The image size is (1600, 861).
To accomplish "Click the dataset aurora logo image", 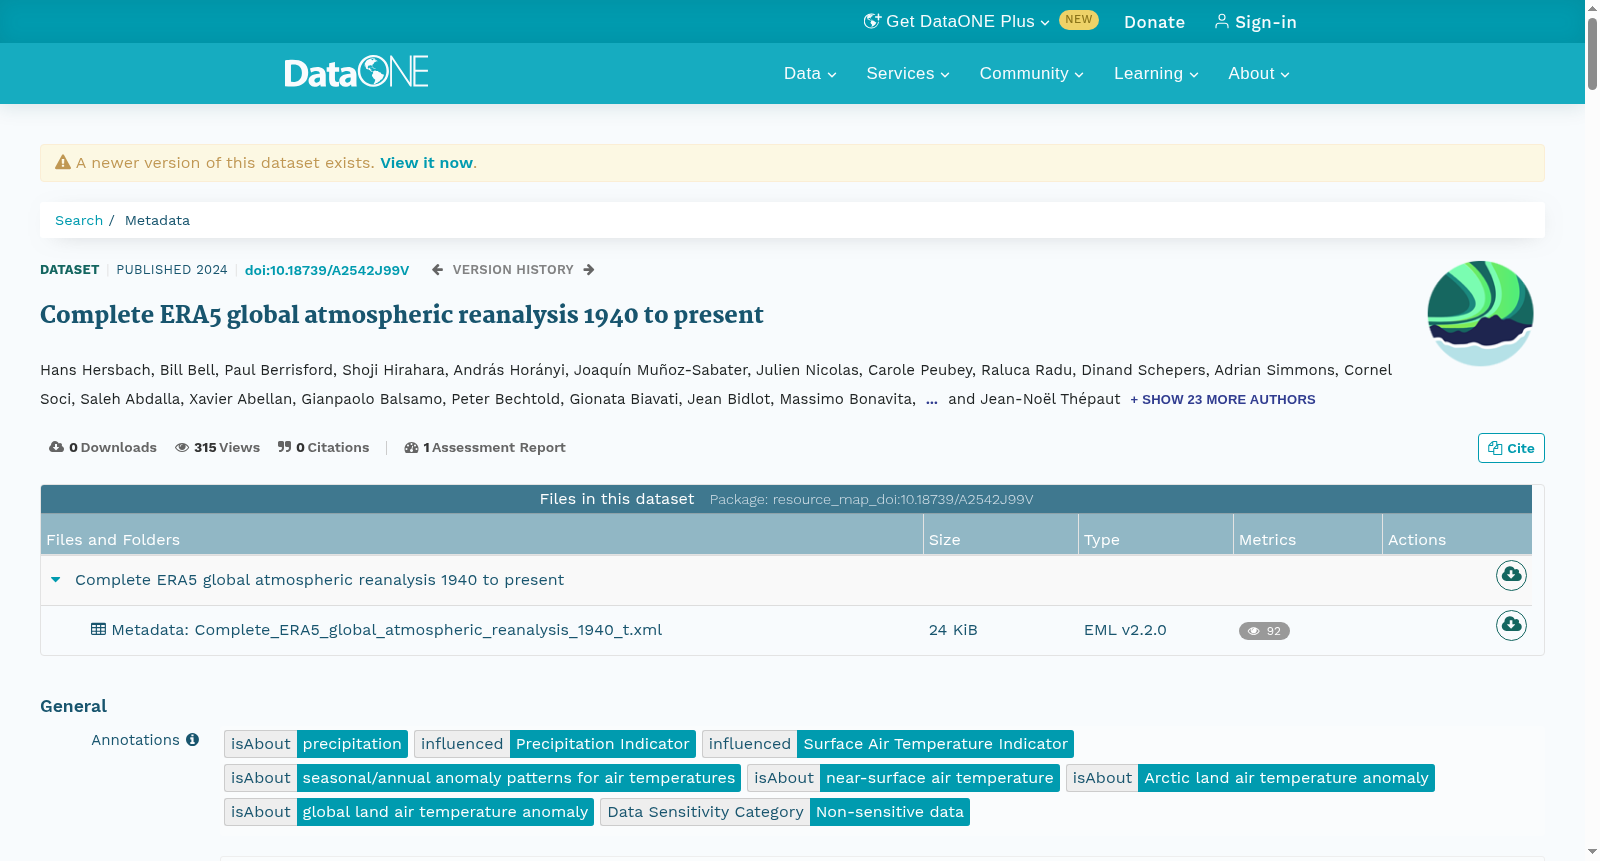I will click(x=1480, y=313).
